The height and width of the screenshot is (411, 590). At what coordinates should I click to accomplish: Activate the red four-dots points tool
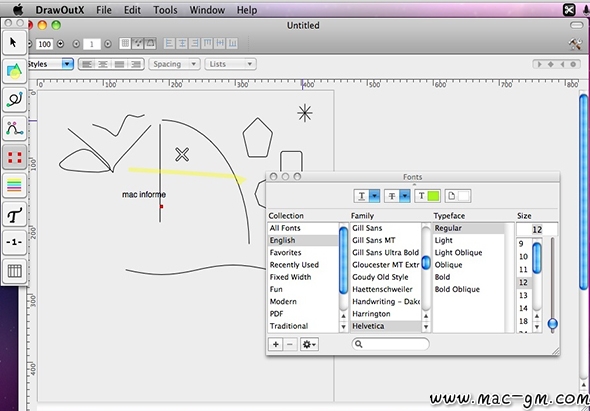[14, 157]
